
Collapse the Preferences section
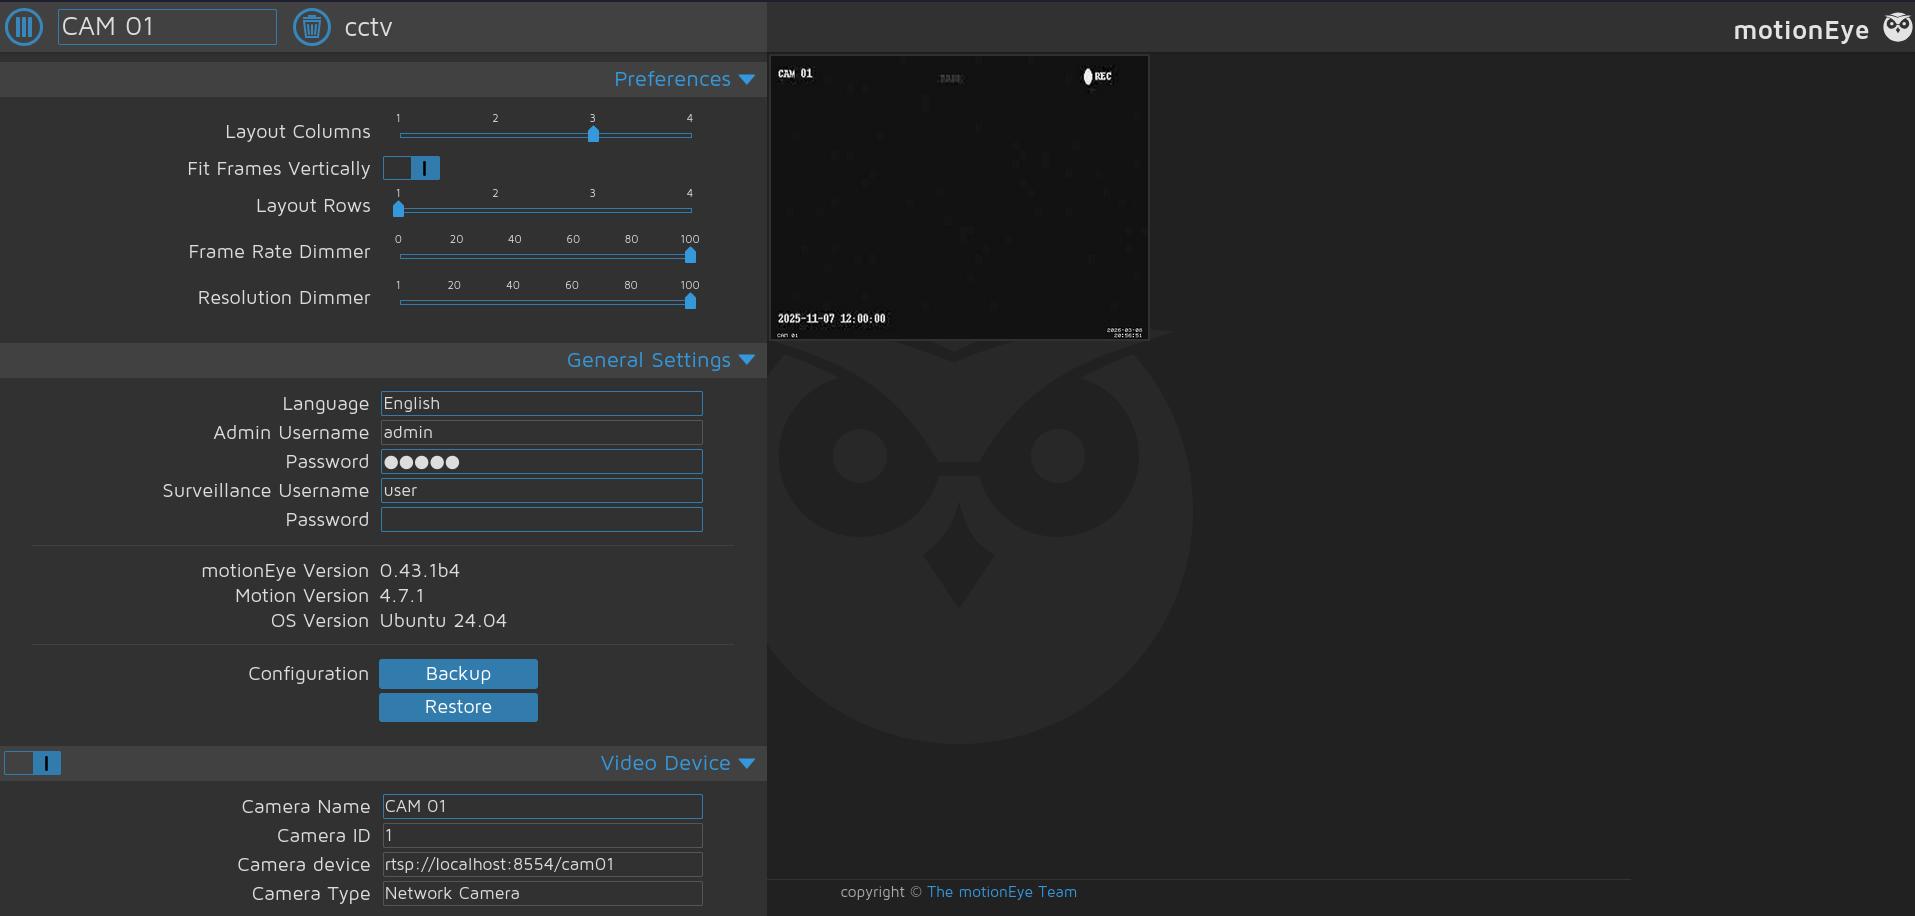746,79
